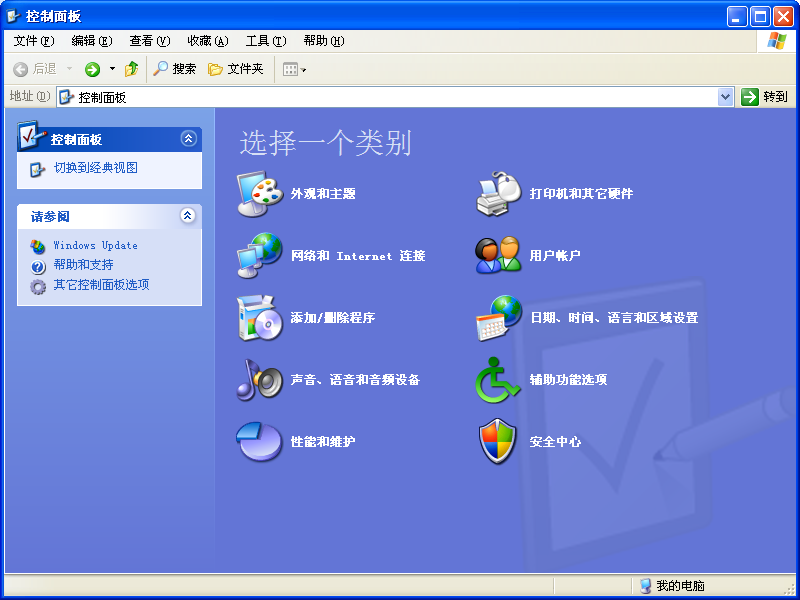Screen dimensions: 800x600
Task: Collapse the 控制面板 side panel section
Action: tap(188, 139)
